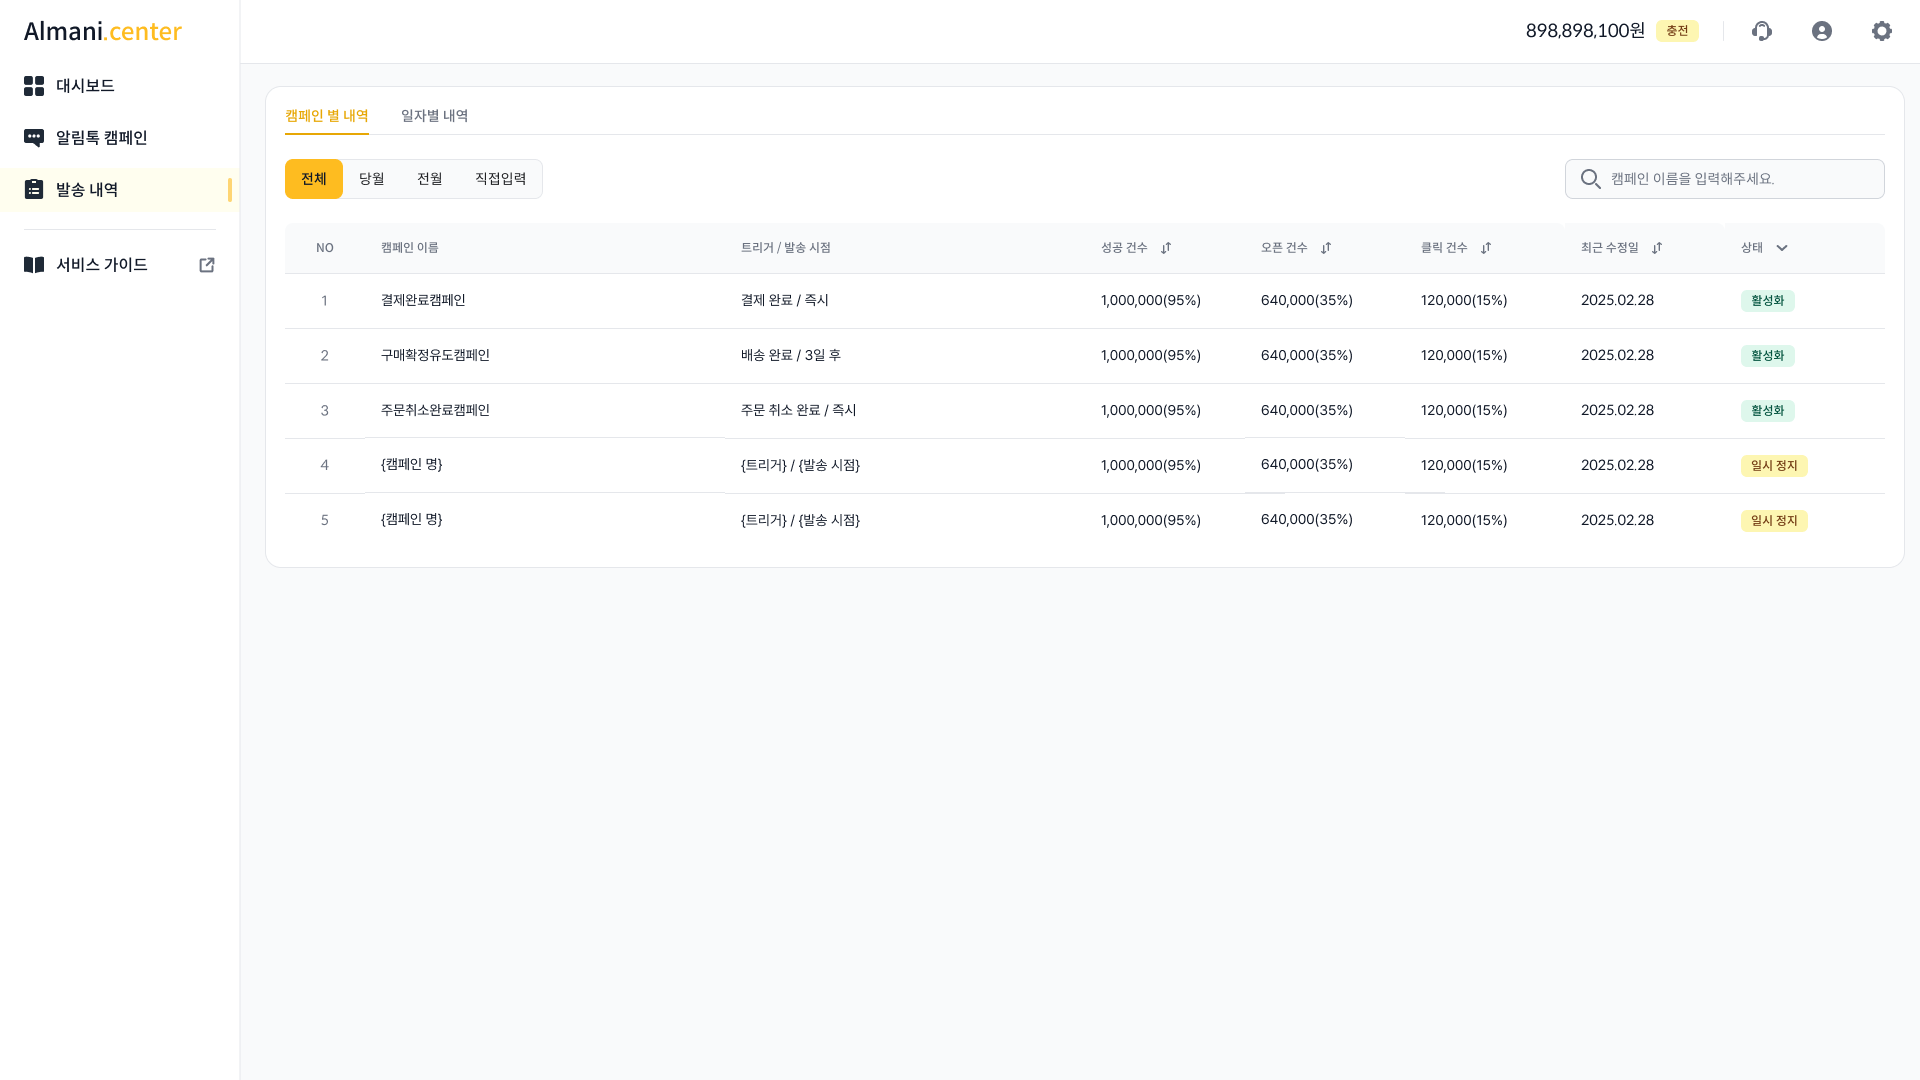Viewport: 1920px width, 1080px height.
Task: Sort table by 최근 수정일 arrows
Action: (x=1657, y=248)
